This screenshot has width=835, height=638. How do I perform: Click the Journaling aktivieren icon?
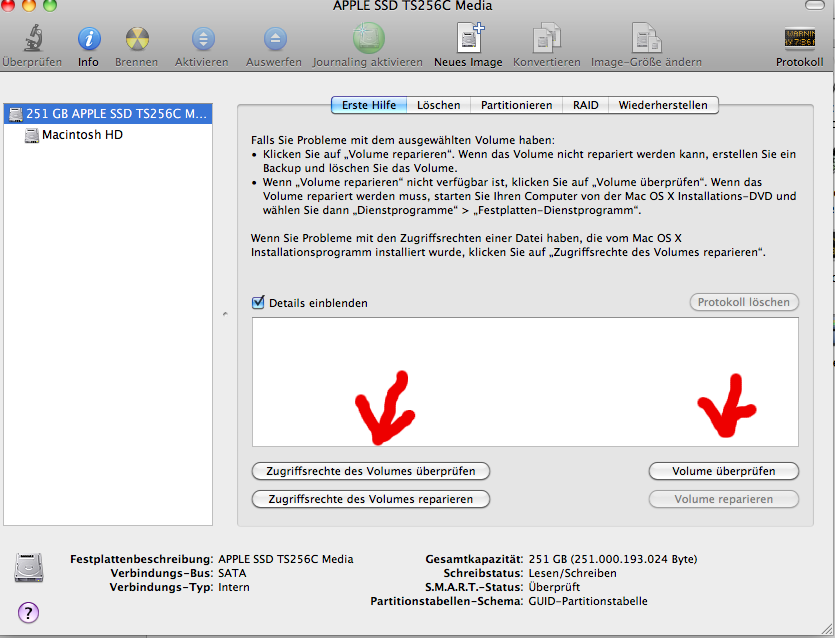368,38
